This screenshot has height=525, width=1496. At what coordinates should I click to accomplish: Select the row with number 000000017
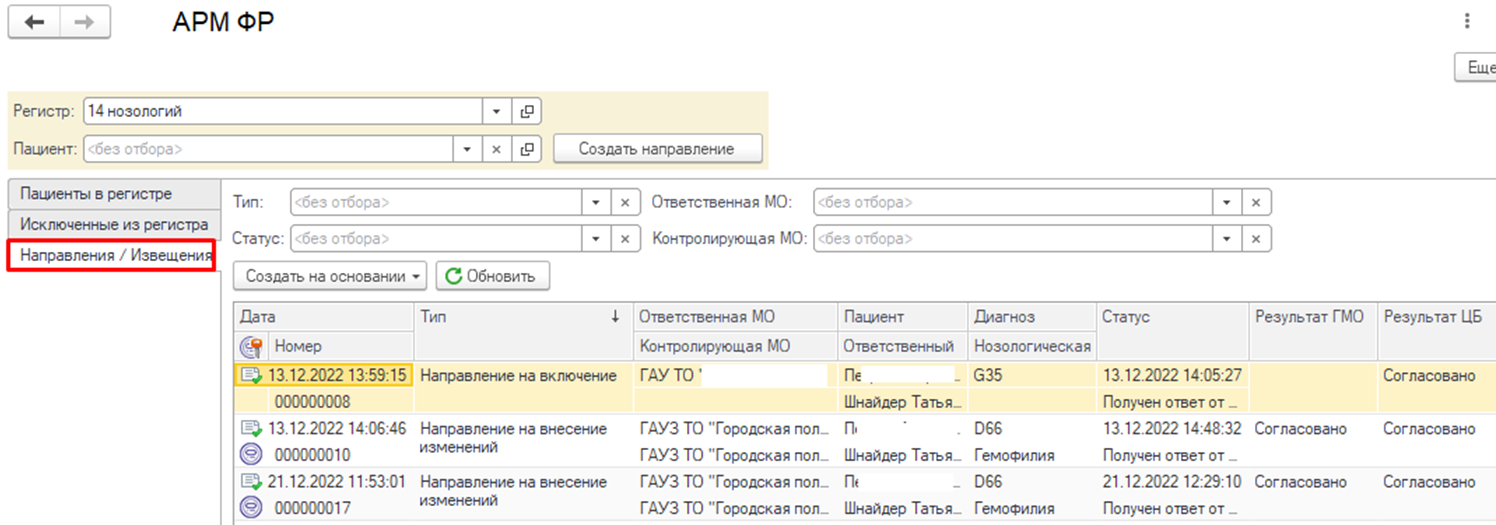pyautogui.click(x=312, y=508)
